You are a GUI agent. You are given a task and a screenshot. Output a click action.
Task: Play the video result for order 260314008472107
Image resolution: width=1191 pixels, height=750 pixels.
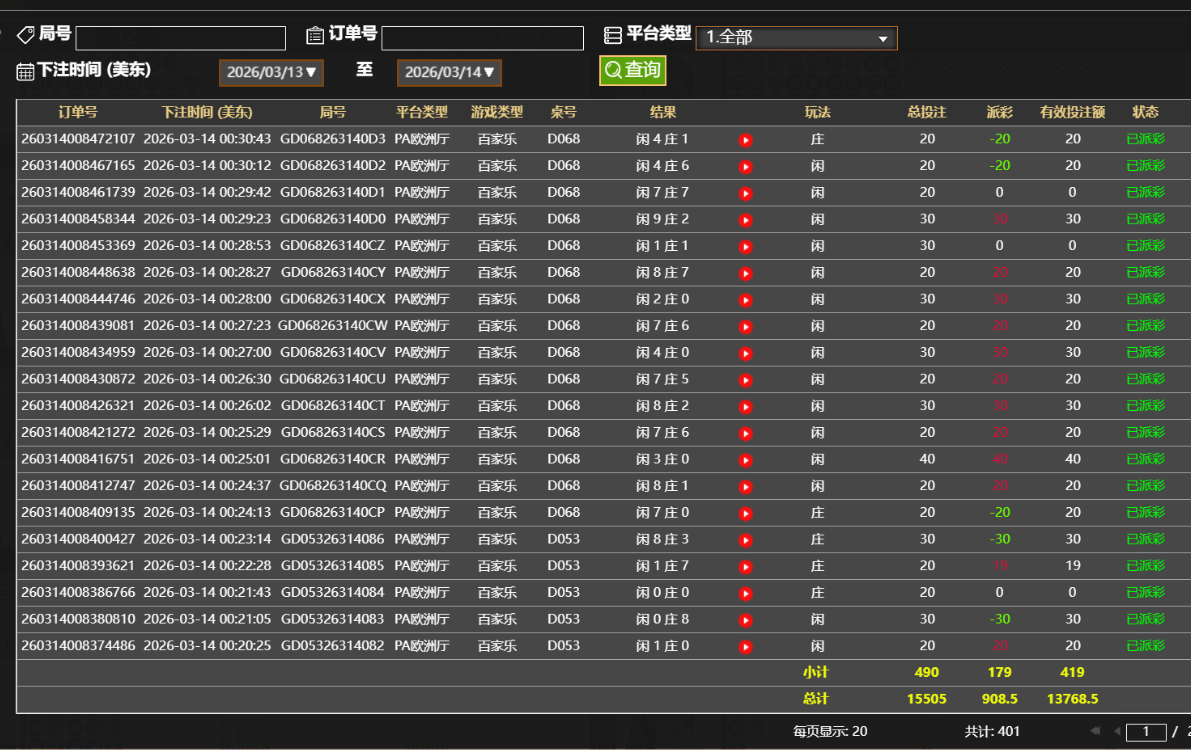point(745,139)
